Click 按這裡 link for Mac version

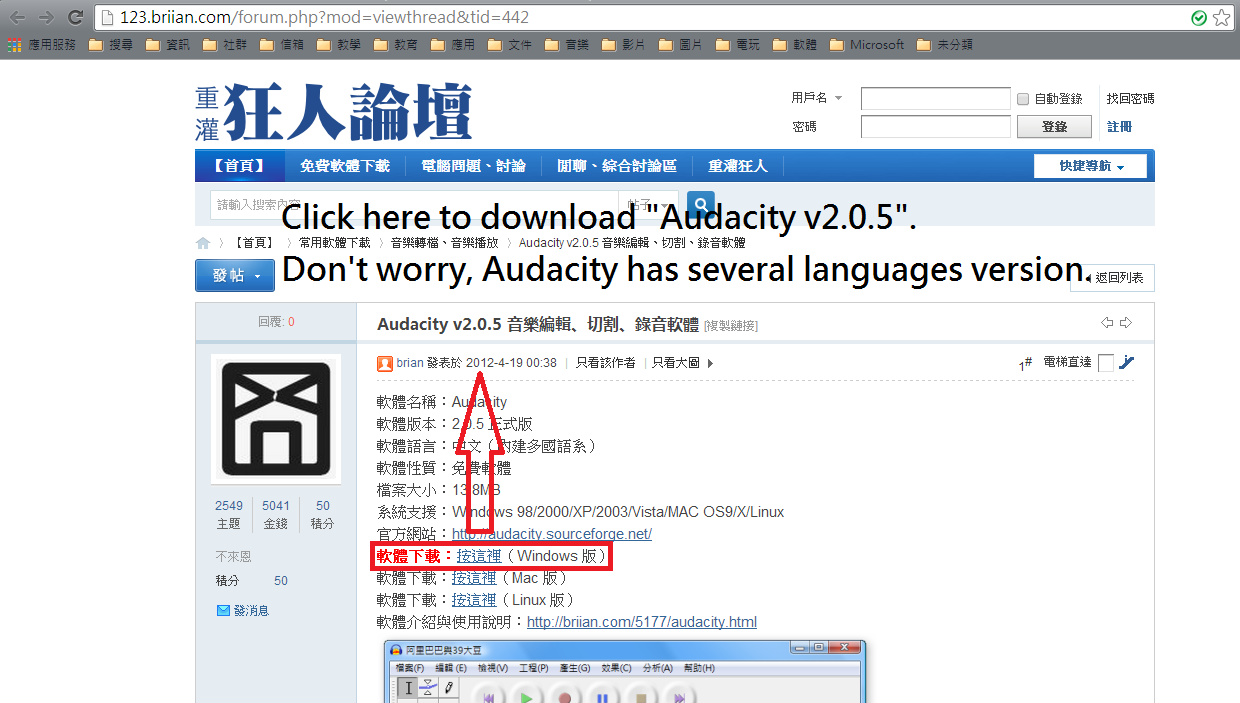(474, 578)
